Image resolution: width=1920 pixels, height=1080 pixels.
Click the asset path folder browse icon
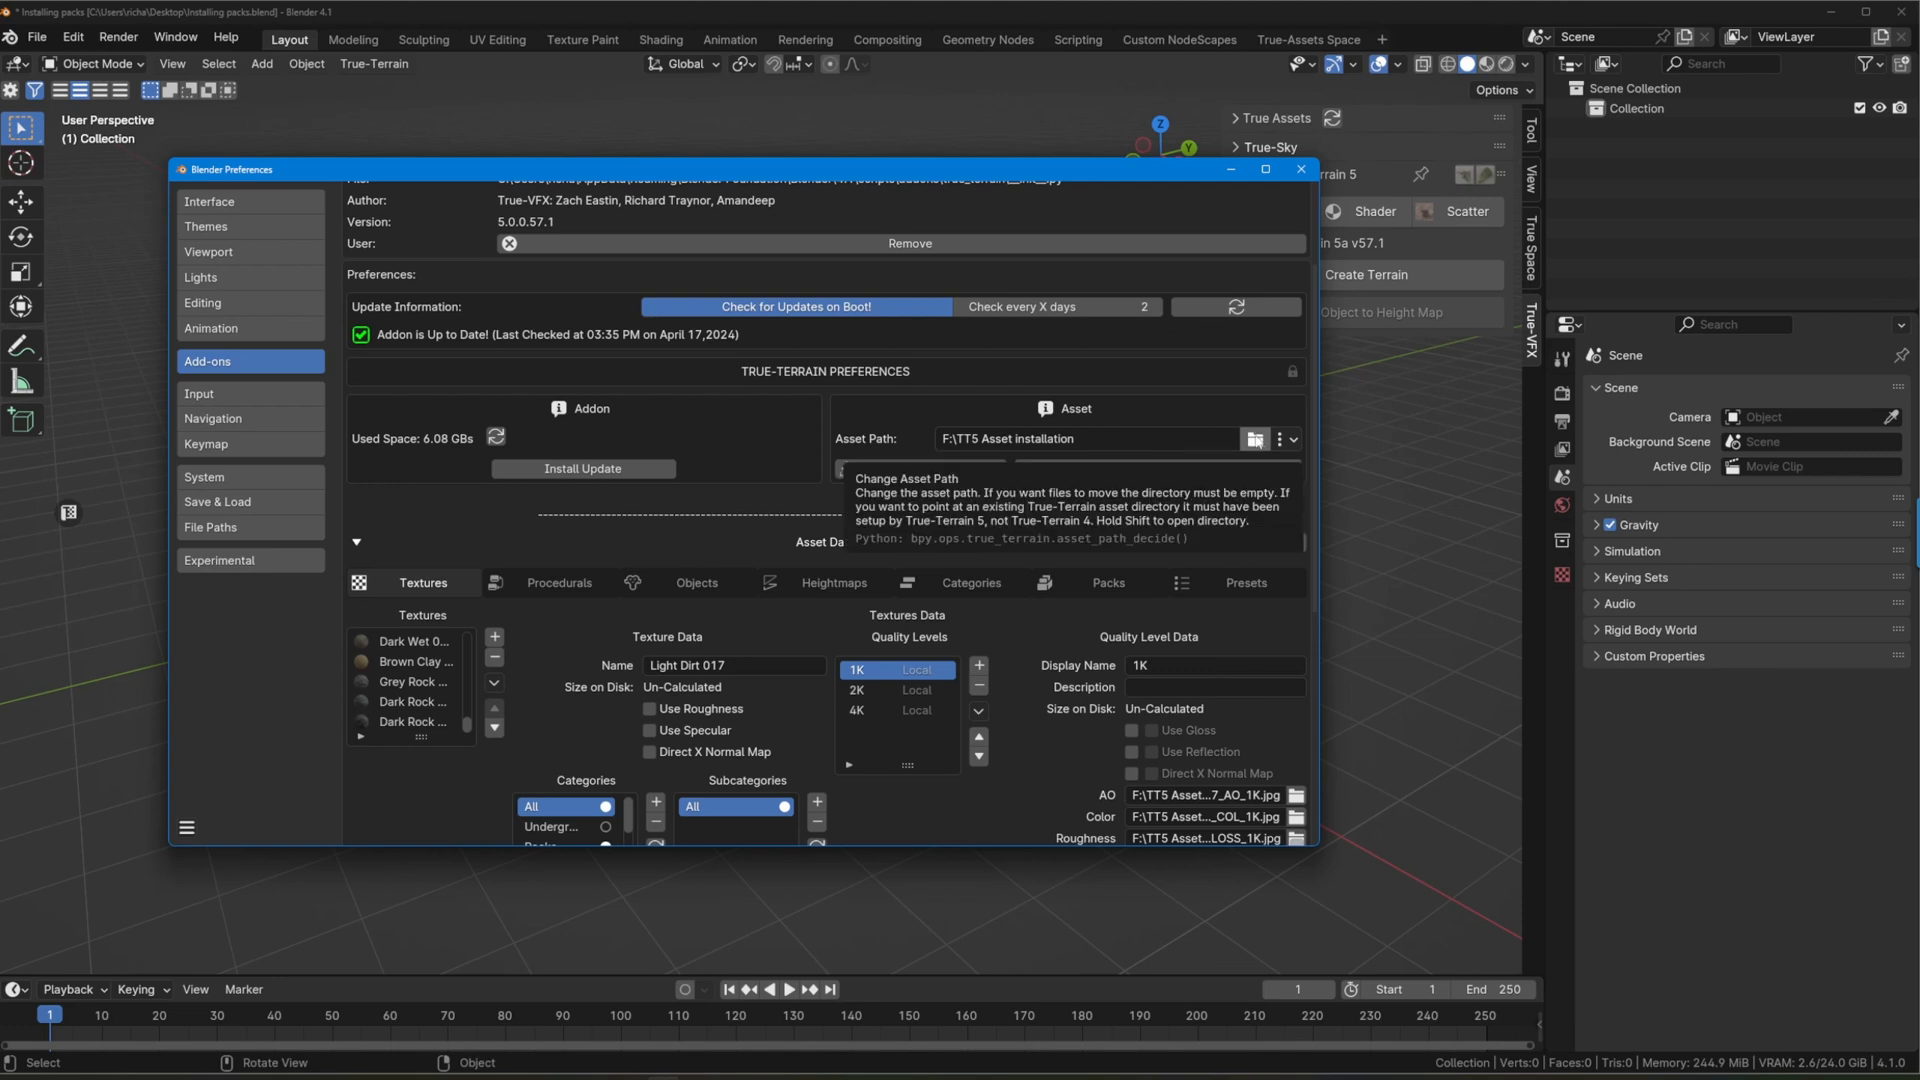[1254, 439]
